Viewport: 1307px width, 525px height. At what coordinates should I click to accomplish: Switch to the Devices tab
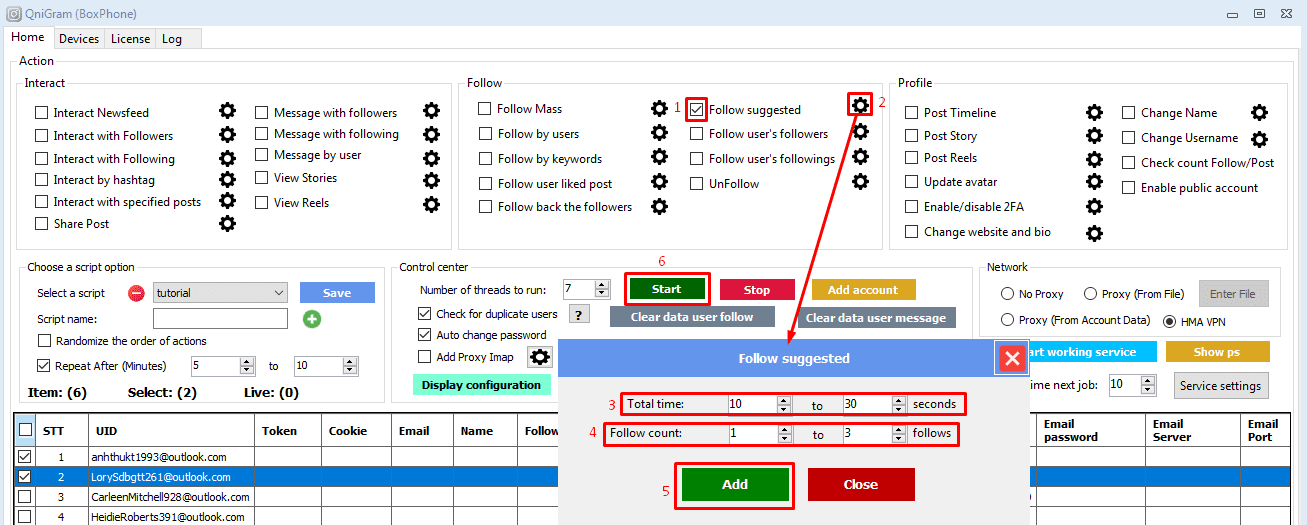pos(79,39)
